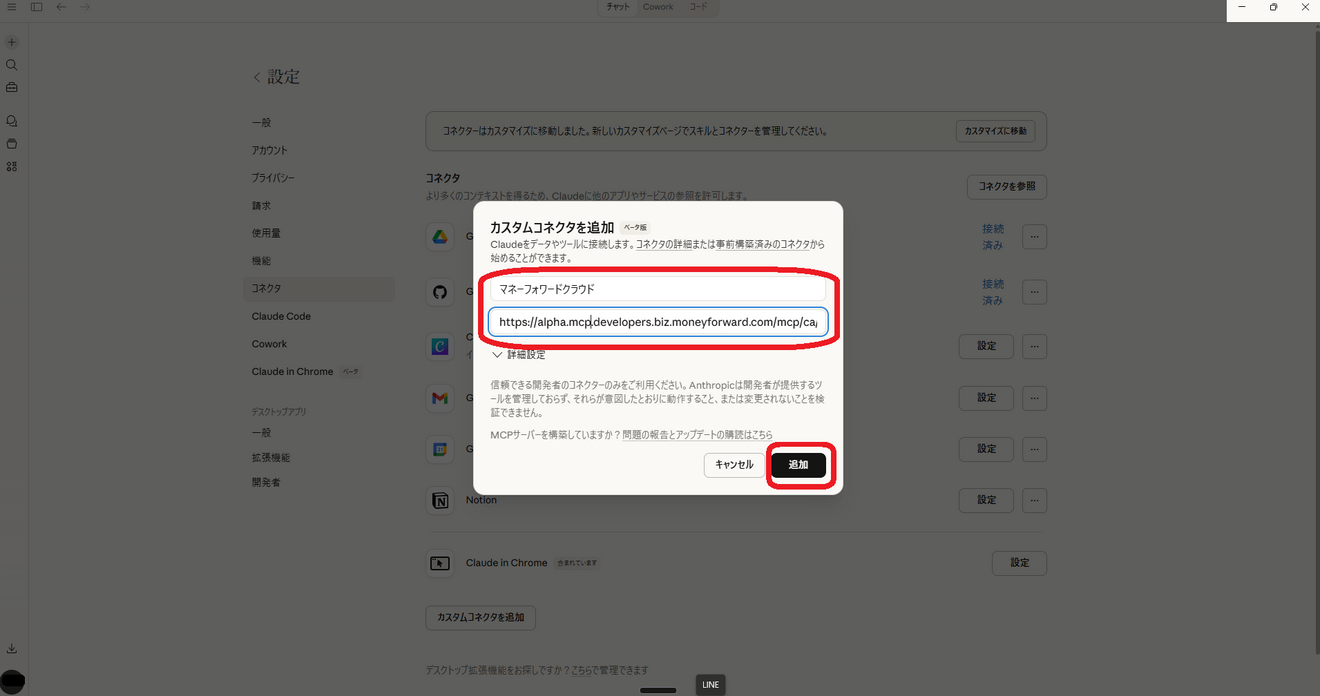The width and height of the screenshot is (1320, 696).
Task: Click カスタムコネクタを追加 button
Action: point(481,617)
